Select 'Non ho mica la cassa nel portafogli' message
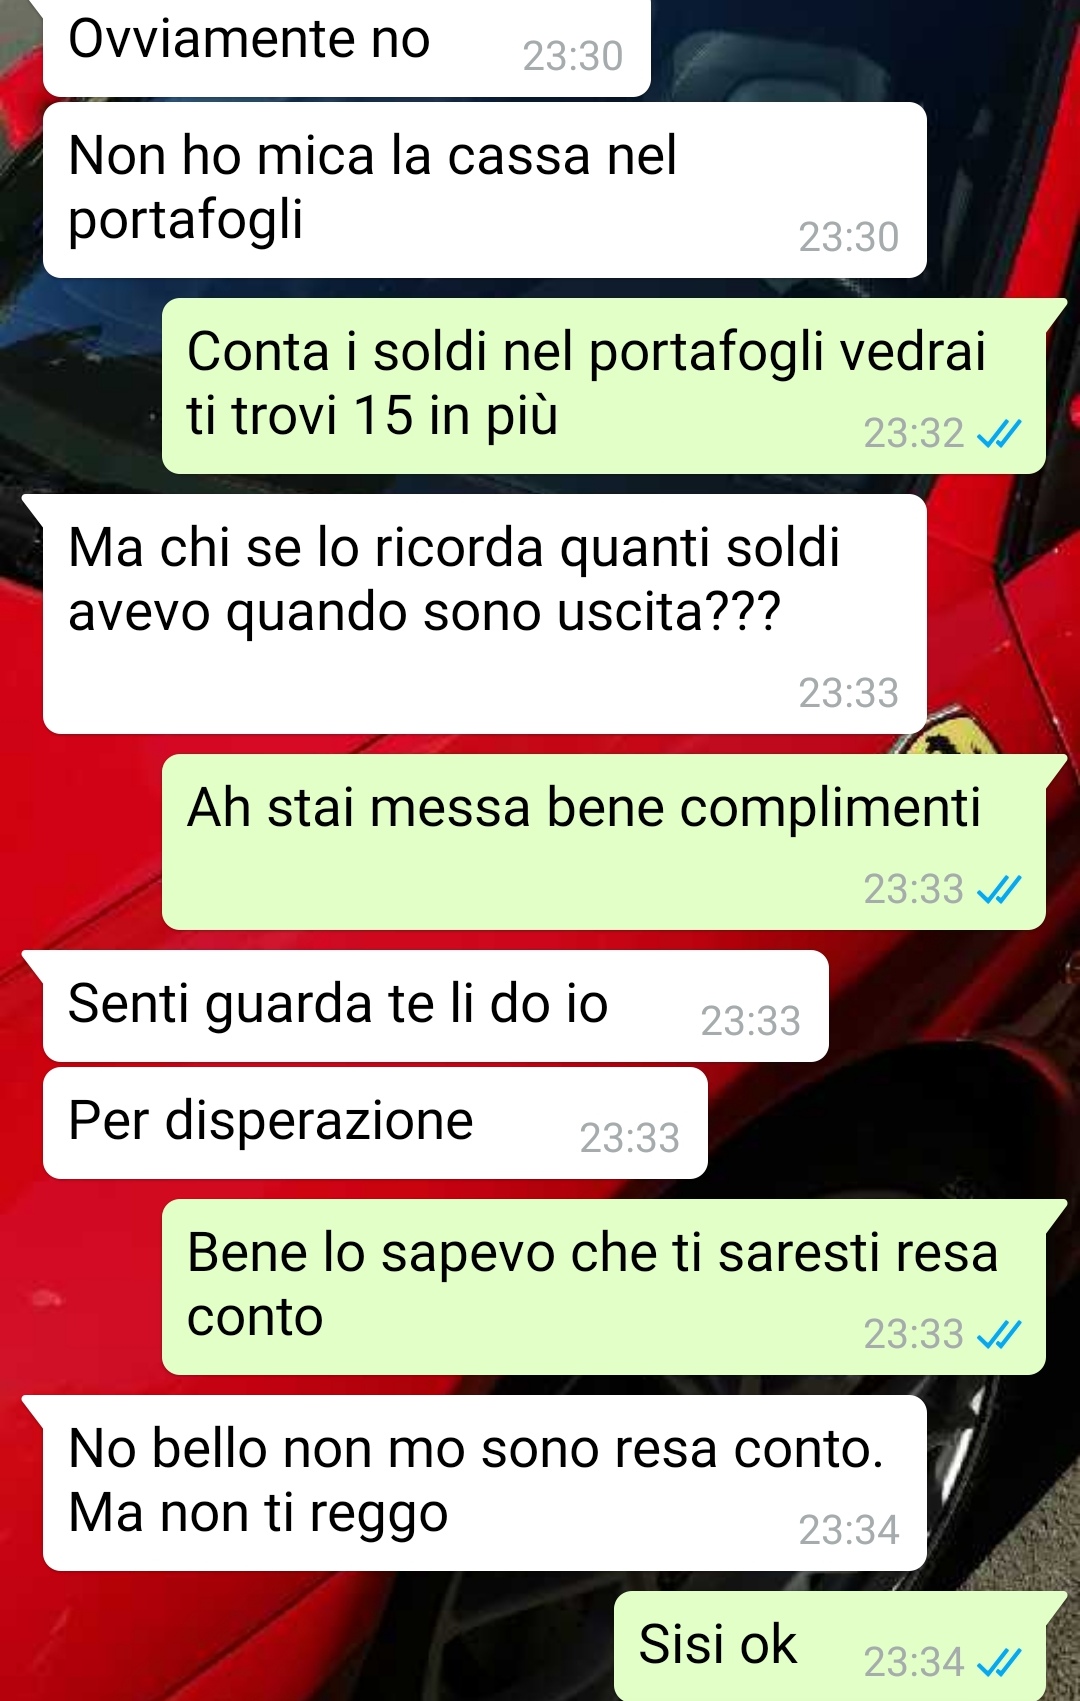This screenshot has width=1080, height=1701. pos(485,190)
